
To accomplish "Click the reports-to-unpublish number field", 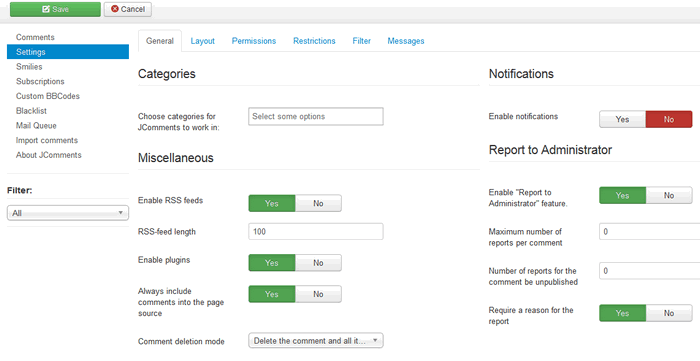I will [x=650, y=271].
